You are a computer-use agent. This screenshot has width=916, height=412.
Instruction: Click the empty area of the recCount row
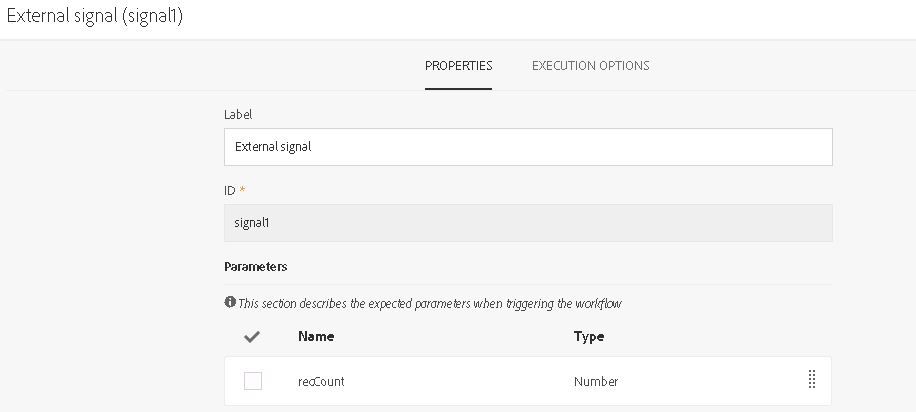[460, 381]
